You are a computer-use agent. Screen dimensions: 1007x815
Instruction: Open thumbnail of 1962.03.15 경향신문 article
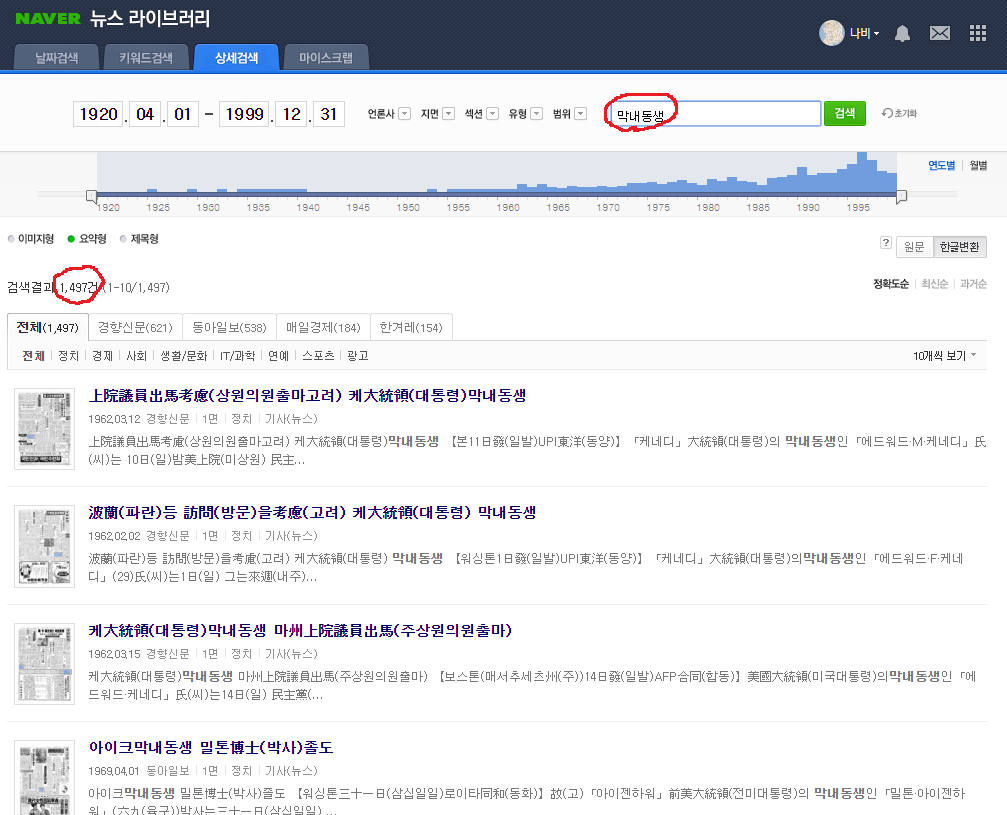coord(44,664)
